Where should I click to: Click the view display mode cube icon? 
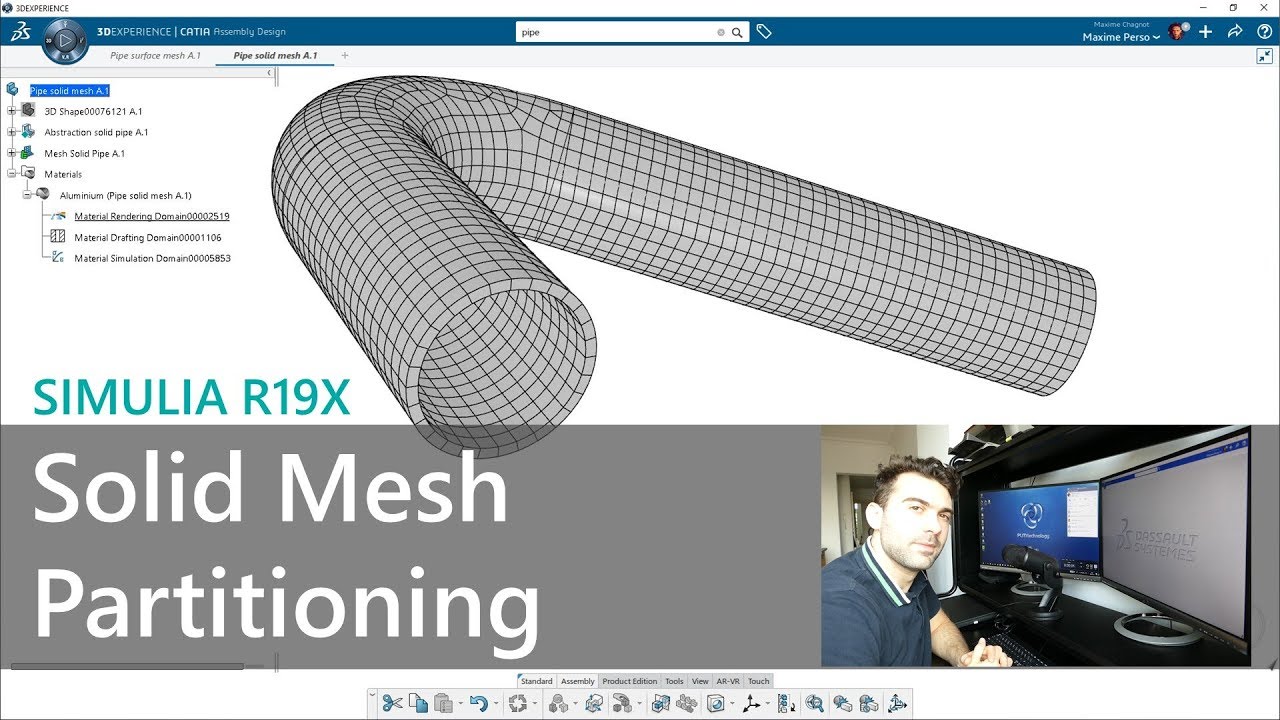click(715, 703)
